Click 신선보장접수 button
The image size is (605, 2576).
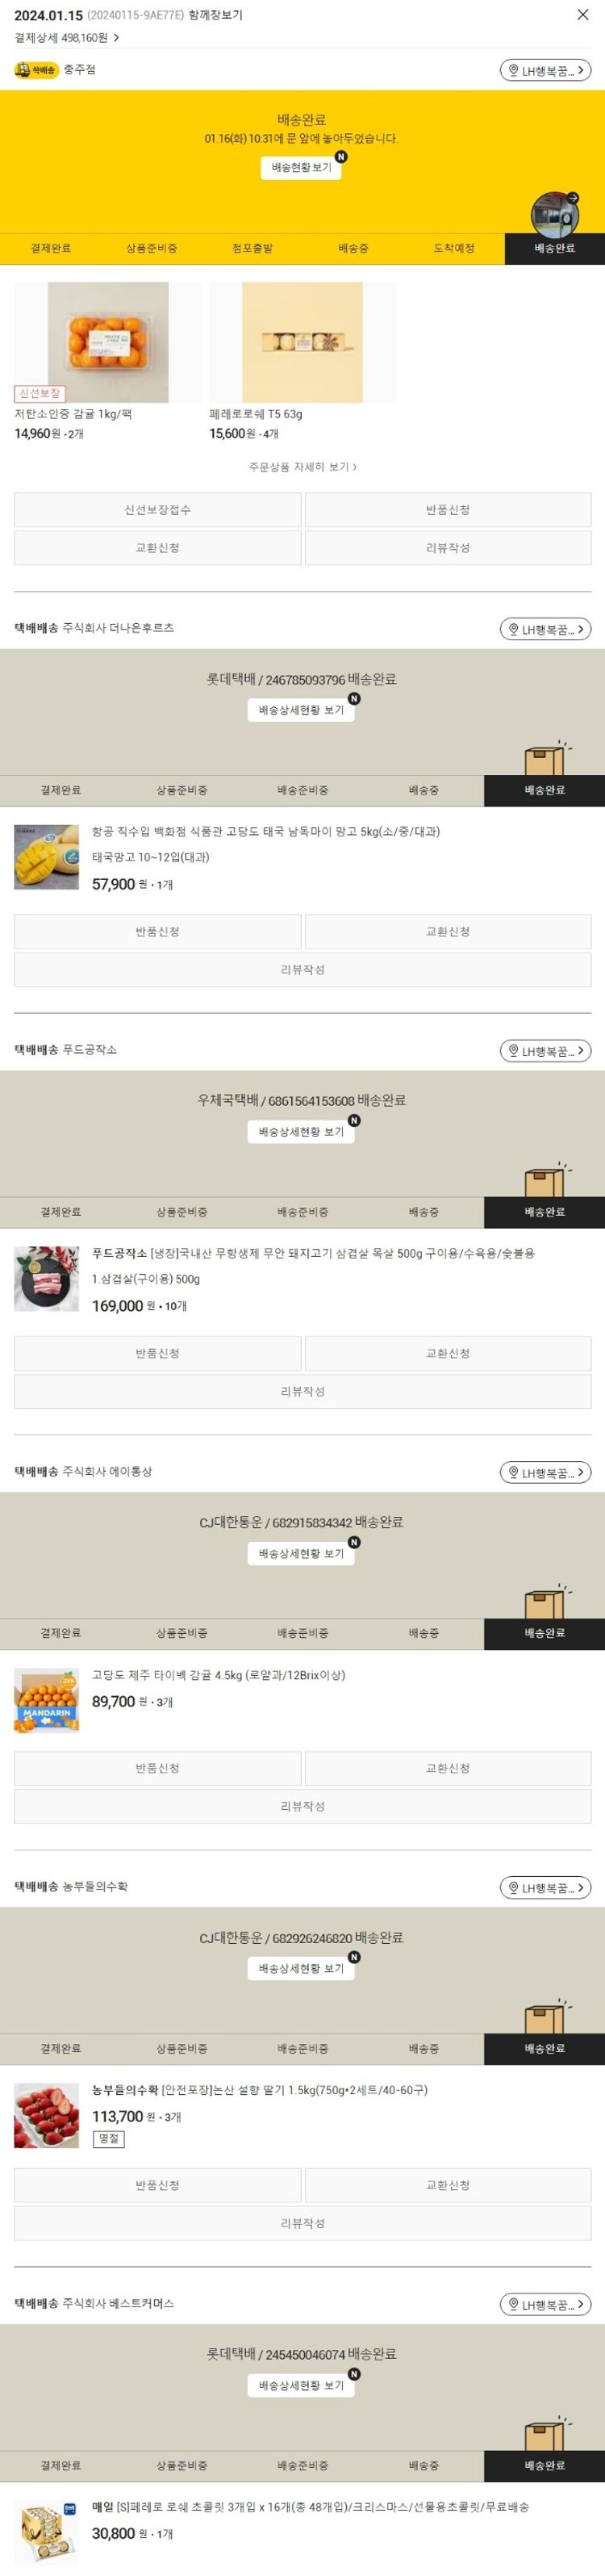(157, 510)
